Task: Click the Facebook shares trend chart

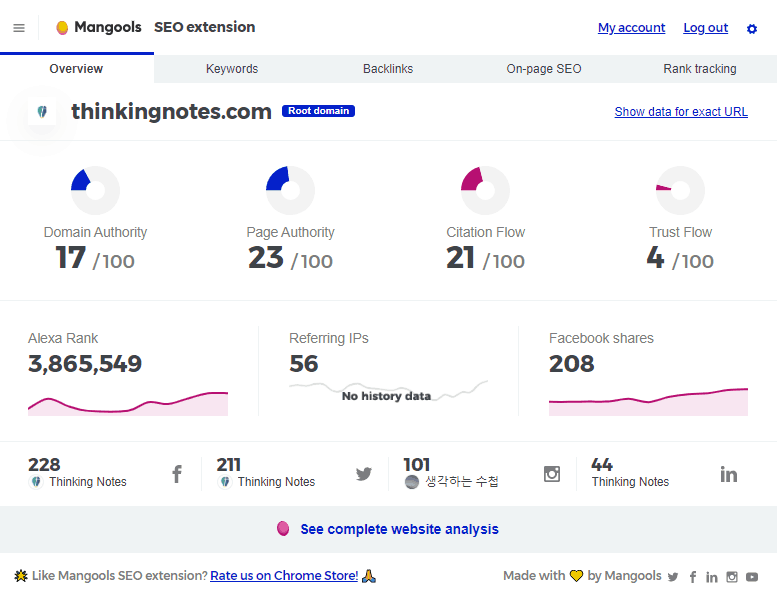Action: point(648,402)
